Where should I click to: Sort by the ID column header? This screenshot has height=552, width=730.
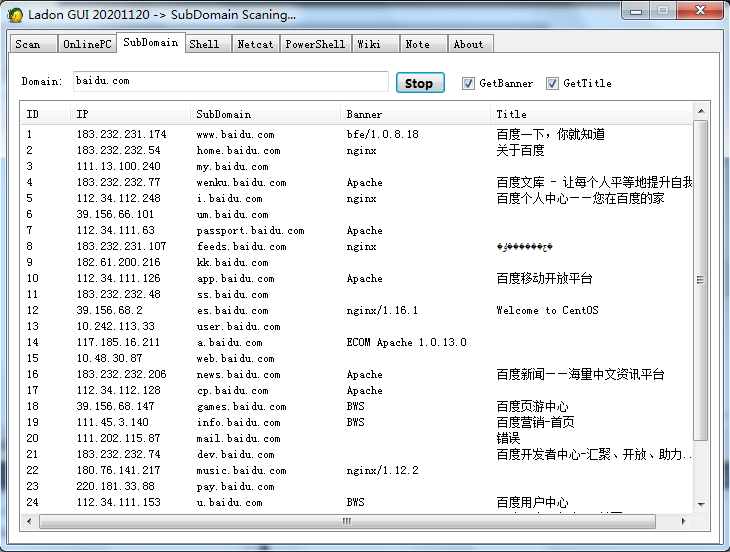46,114
